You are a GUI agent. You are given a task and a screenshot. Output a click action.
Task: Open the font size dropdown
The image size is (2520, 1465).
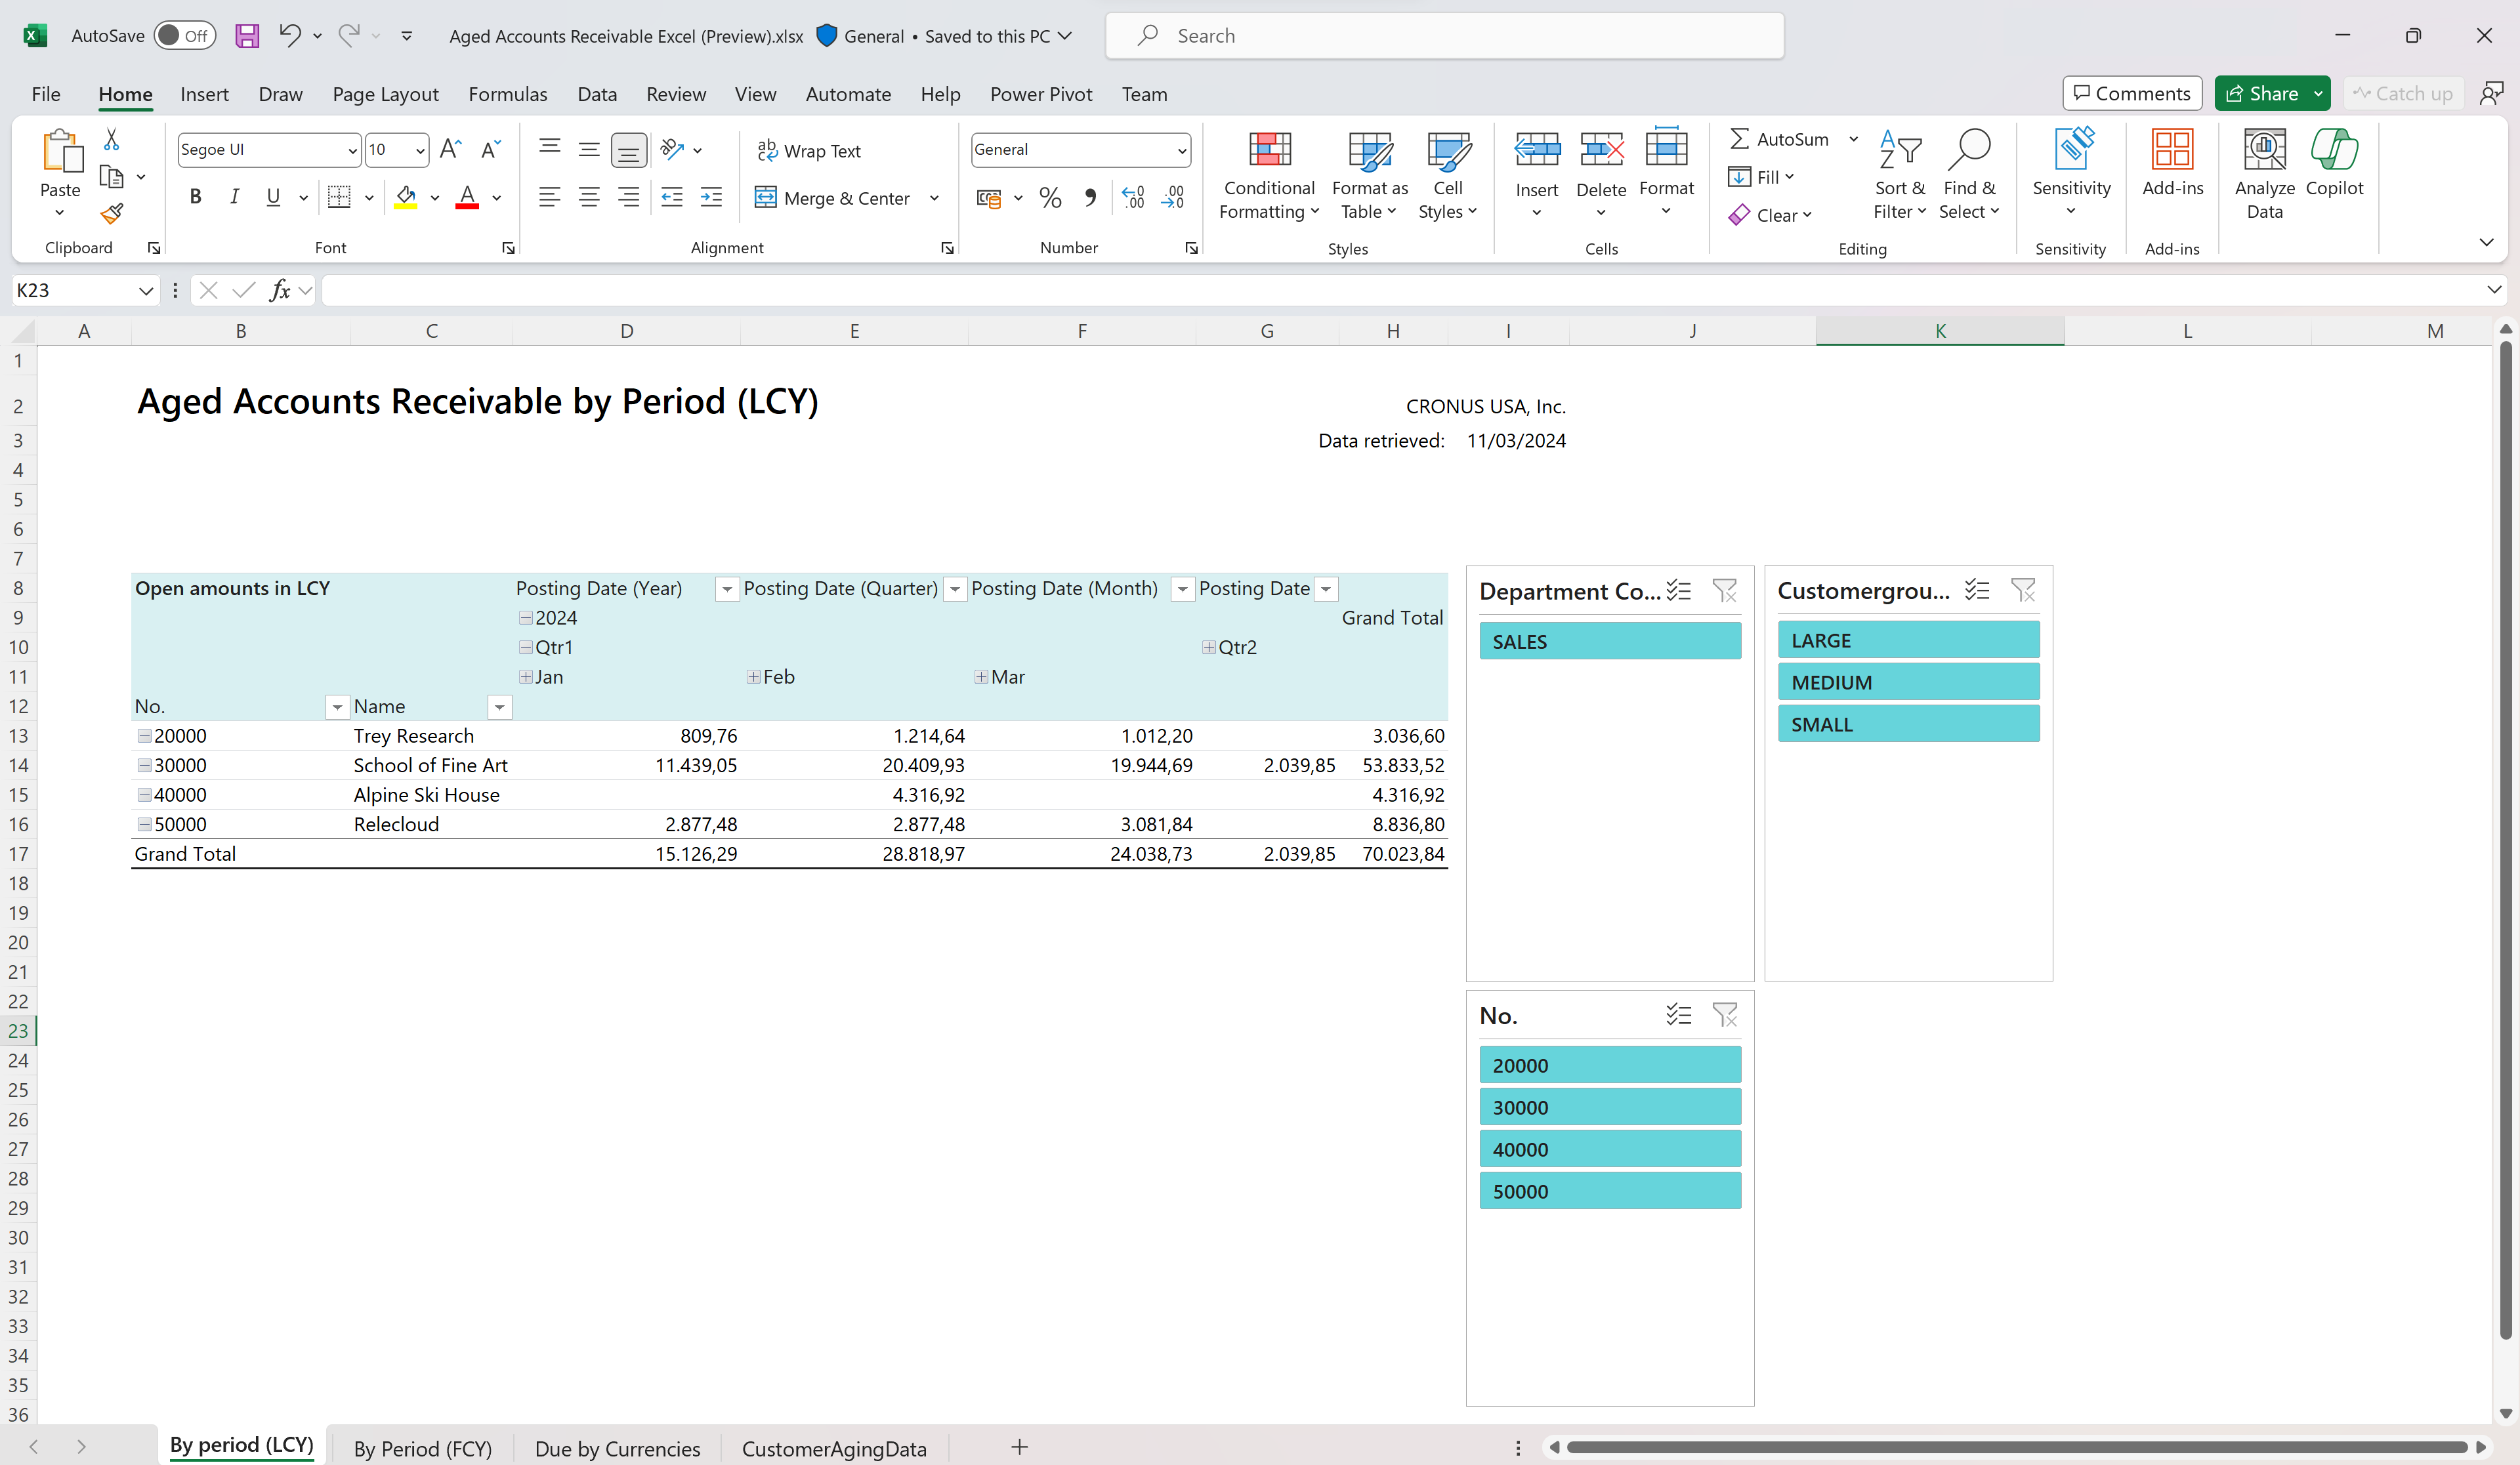click(x=420, y=150)
